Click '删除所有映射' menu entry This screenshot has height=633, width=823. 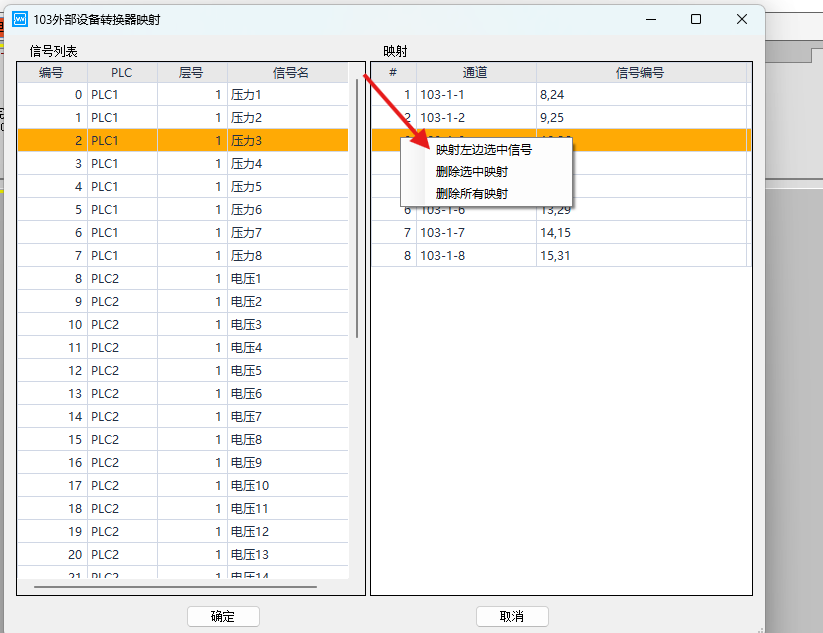click(472, 193)
